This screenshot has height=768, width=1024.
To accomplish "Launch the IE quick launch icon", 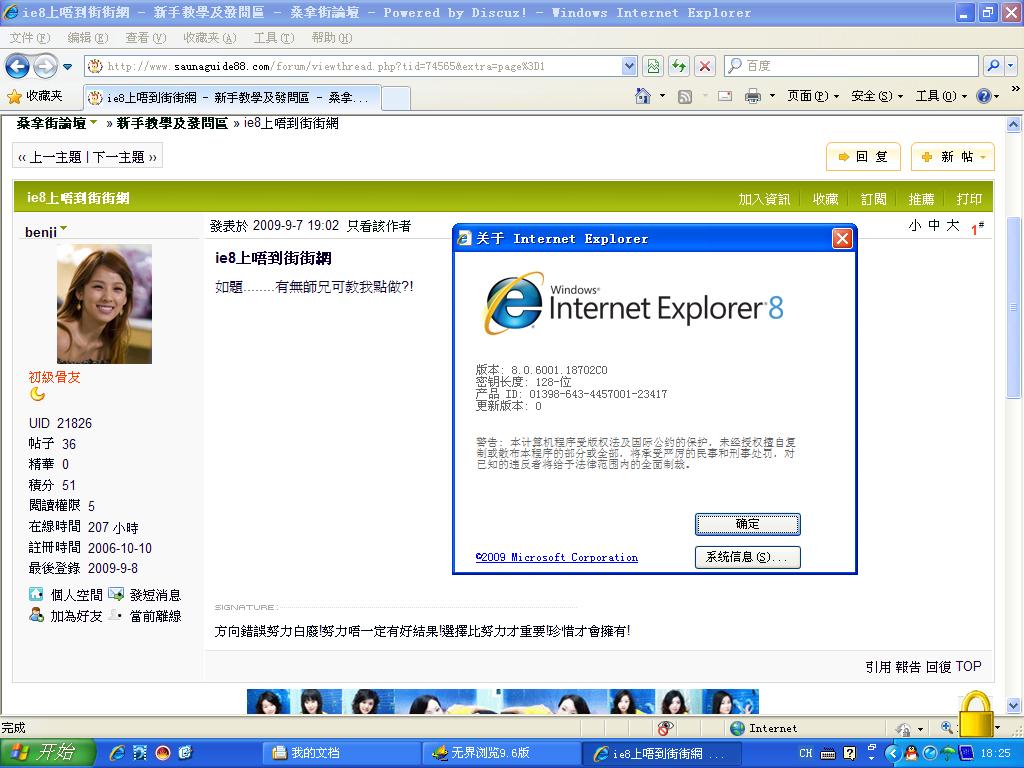I will pyautogui.click(x=118, y=753).
